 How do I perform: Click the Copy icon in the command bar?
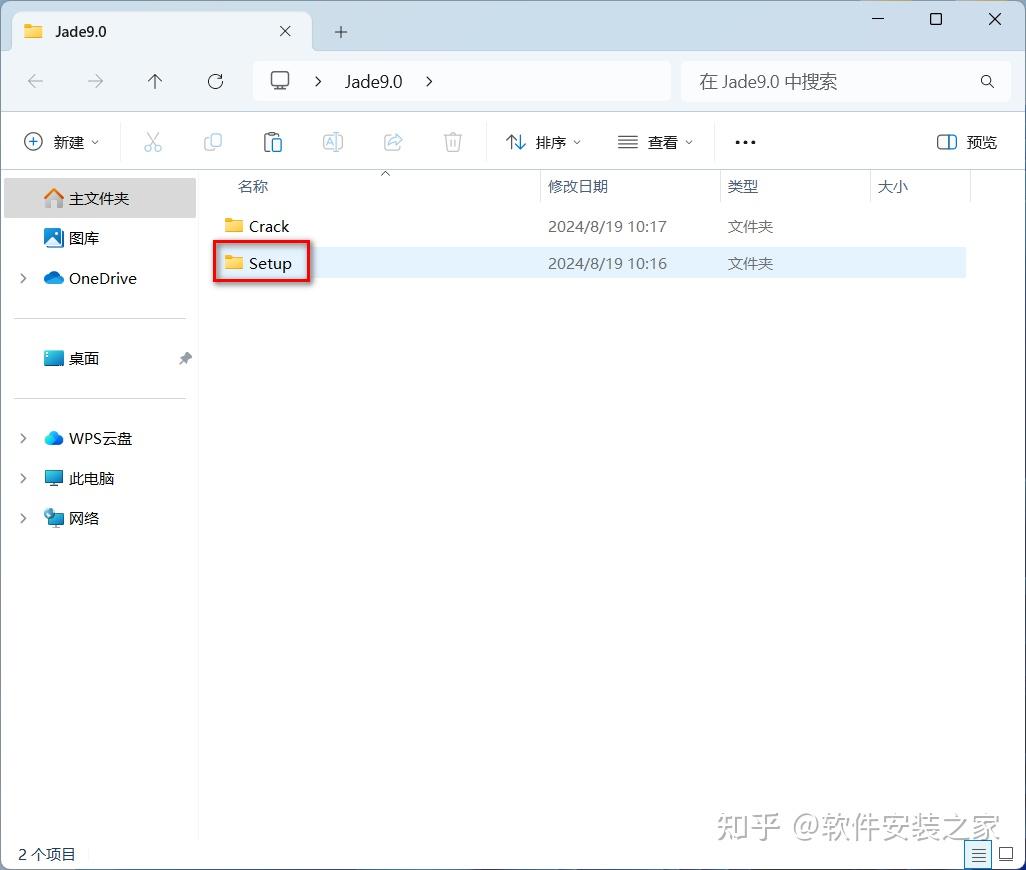tap(213, 141)
